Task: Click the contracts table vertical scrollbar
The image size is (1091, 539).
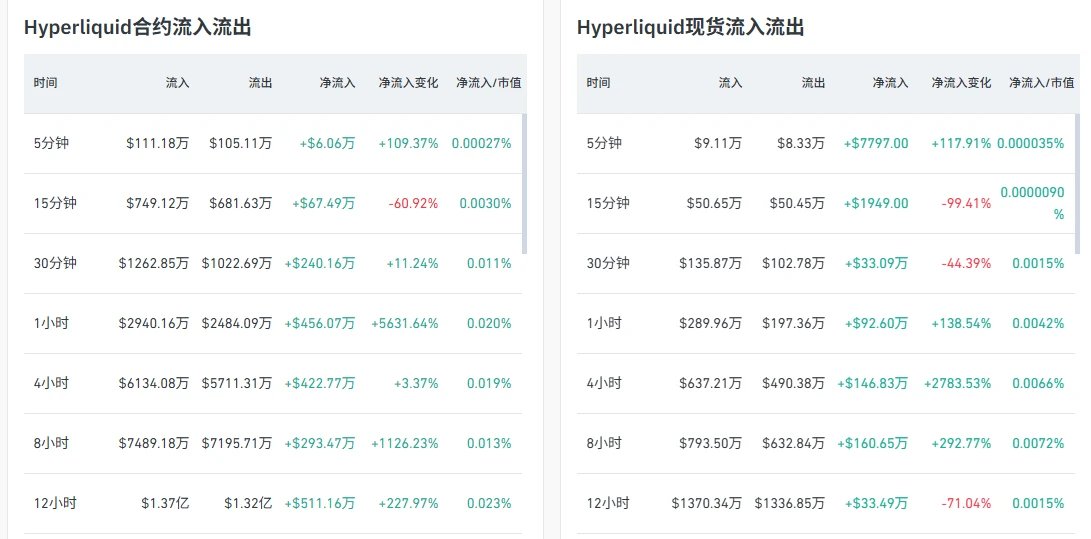Action: (525, 184)
